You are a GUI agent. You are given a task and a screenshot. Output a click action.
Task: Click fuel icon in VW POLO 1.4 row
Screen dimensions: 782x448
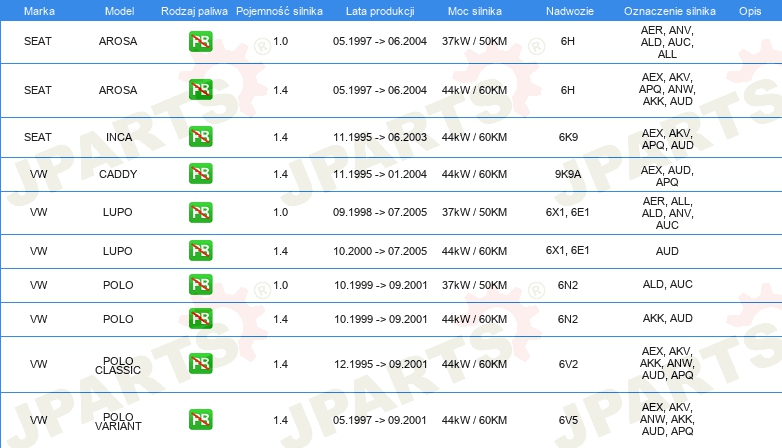click(200, 318)
